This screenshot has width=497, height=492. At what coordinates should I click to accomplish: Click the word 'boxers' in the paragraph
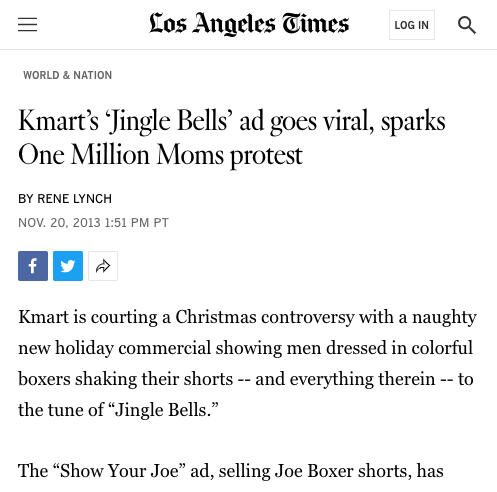tap(44, 379)
